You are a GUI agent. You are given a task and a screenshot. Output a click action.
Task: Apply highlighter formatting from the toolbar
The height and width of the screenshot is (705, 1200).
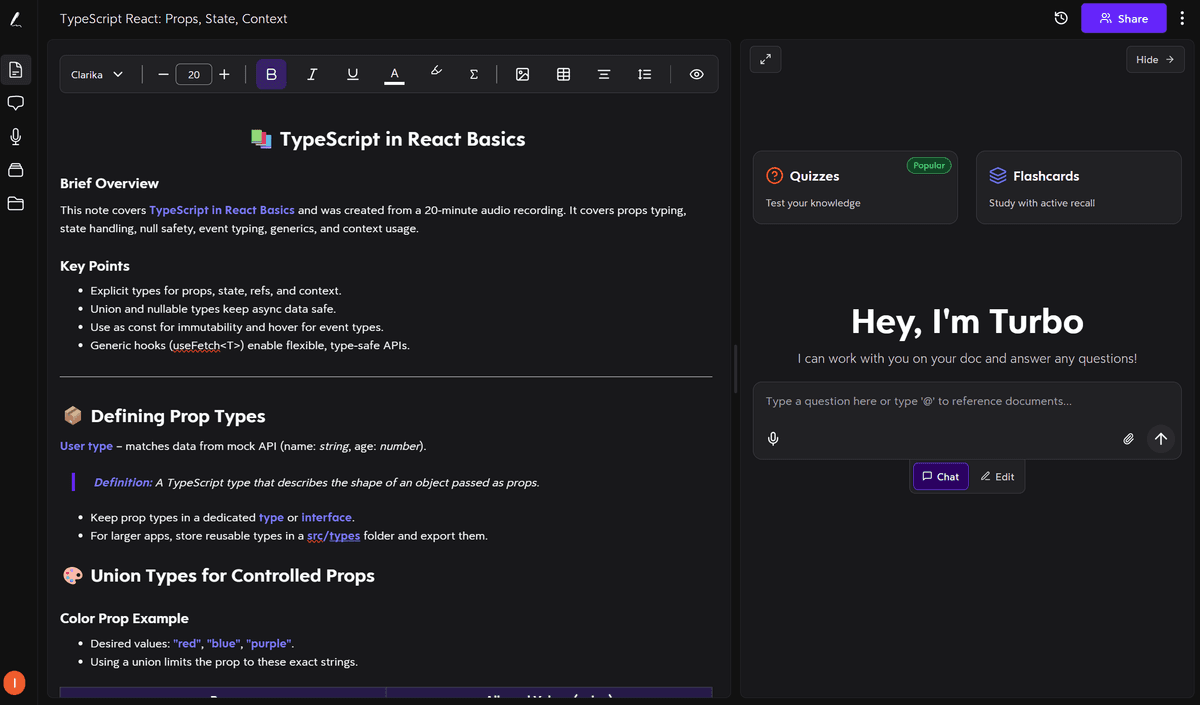click(x=435, y=73)
